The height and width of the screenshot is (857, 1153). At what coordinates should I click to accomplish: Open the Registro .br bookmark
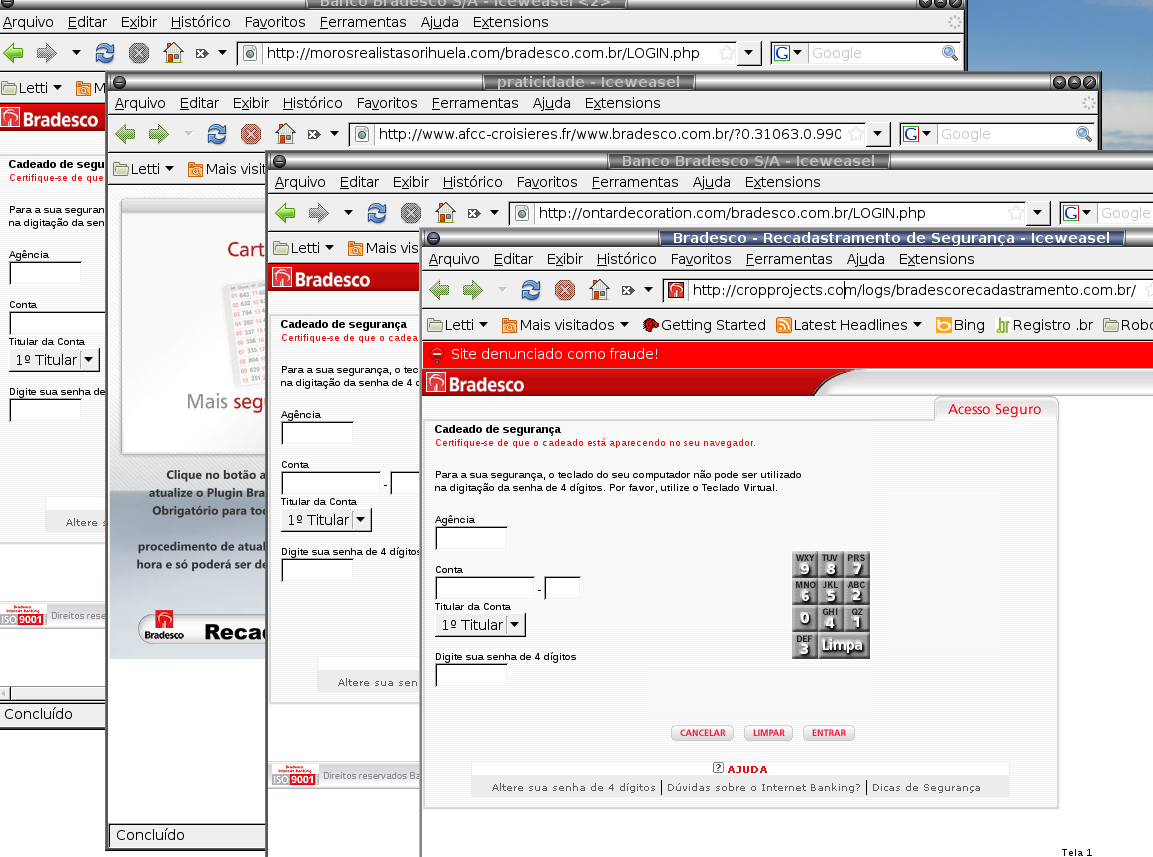pos(1044,325)
